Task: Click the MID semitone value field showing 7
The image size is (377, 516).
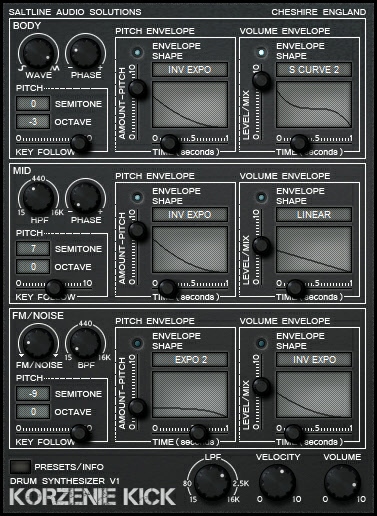Action: point(33,249)
